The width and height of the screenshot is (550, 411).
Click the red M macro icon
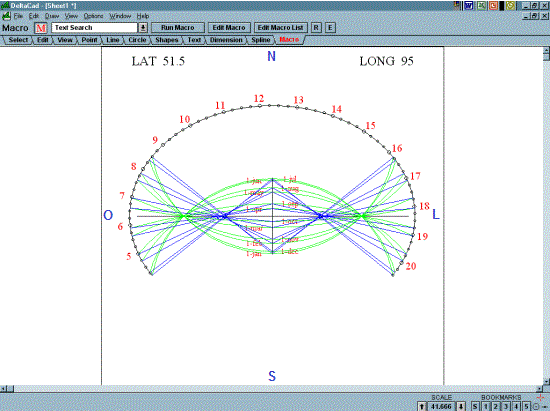[41, 28]
